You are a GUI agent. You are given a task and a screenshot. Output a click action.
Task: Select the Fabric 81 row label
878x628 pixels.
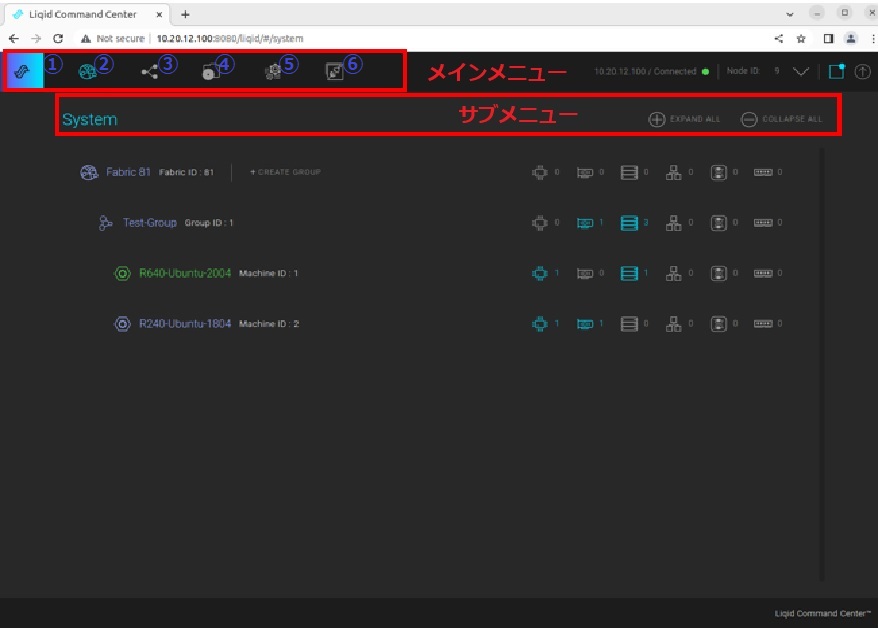coord(128,172)
